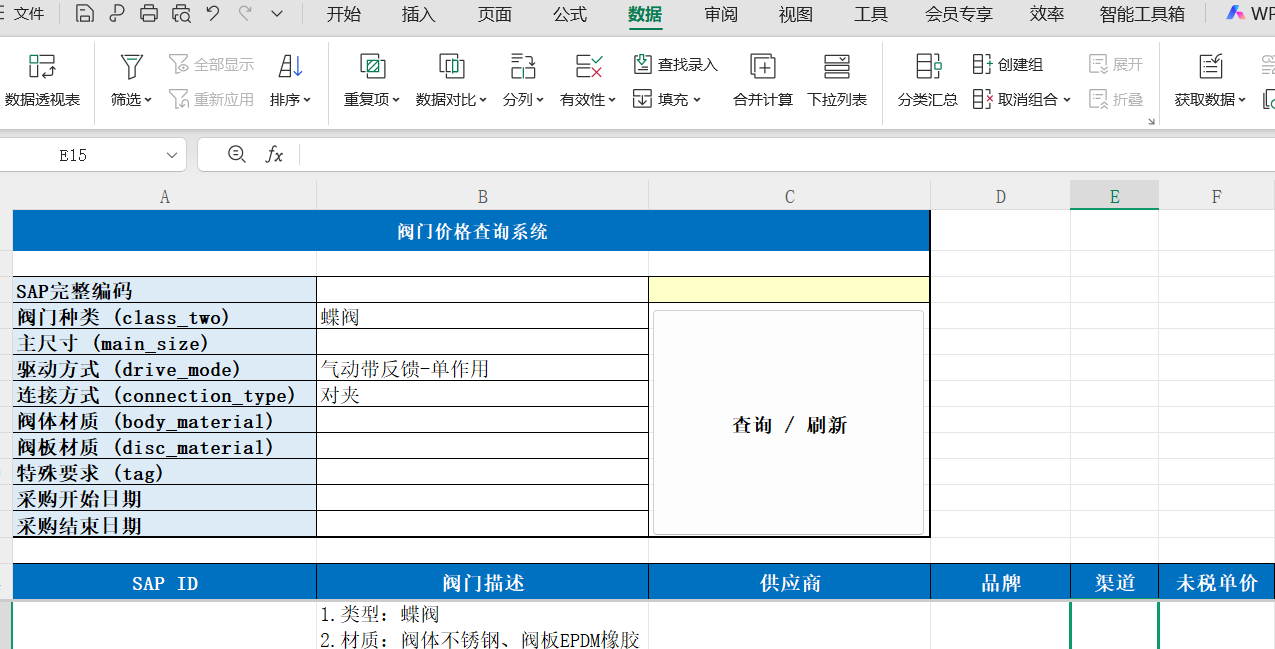Click the 获取数据 icon
Image resolution: width=1275 pixels, height=649 pixels.
click(x=1211, y=67)
